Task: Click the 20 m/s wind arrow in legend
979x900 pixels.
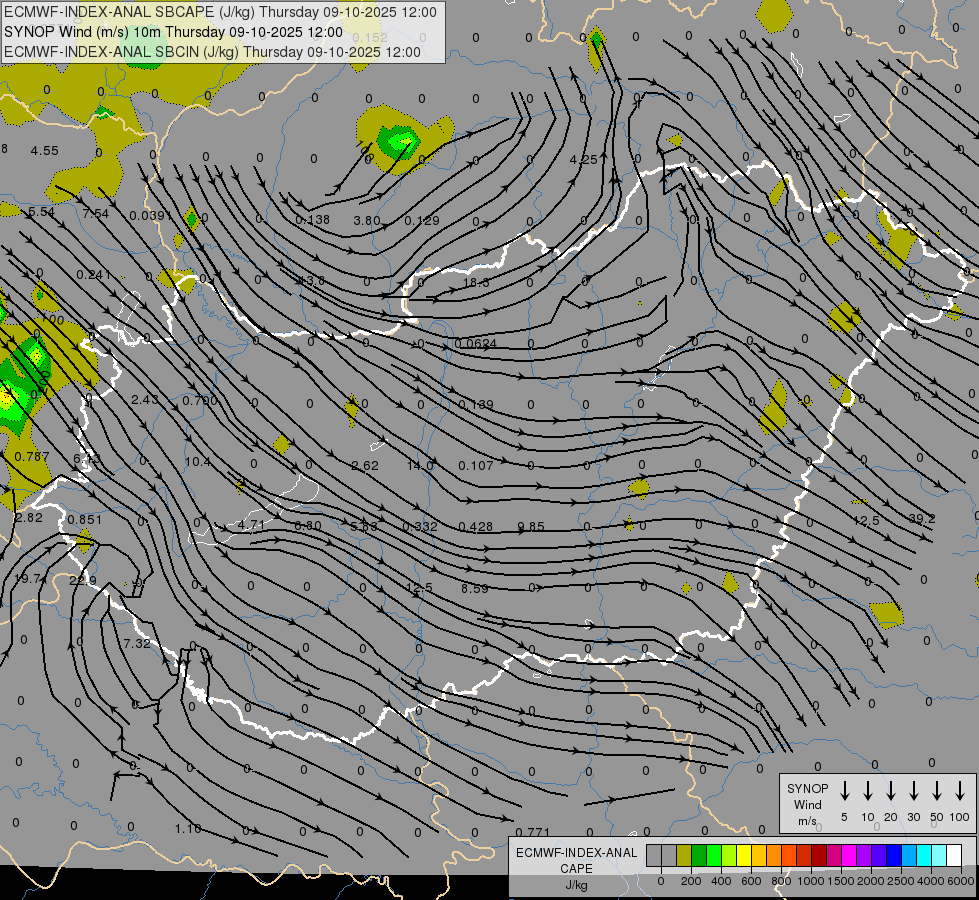Action: 890,791
